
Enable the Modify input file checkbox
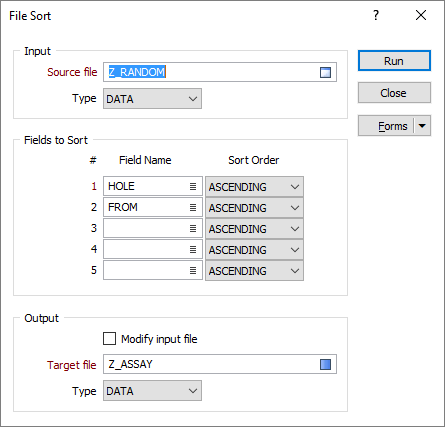(x=109, y=339)
